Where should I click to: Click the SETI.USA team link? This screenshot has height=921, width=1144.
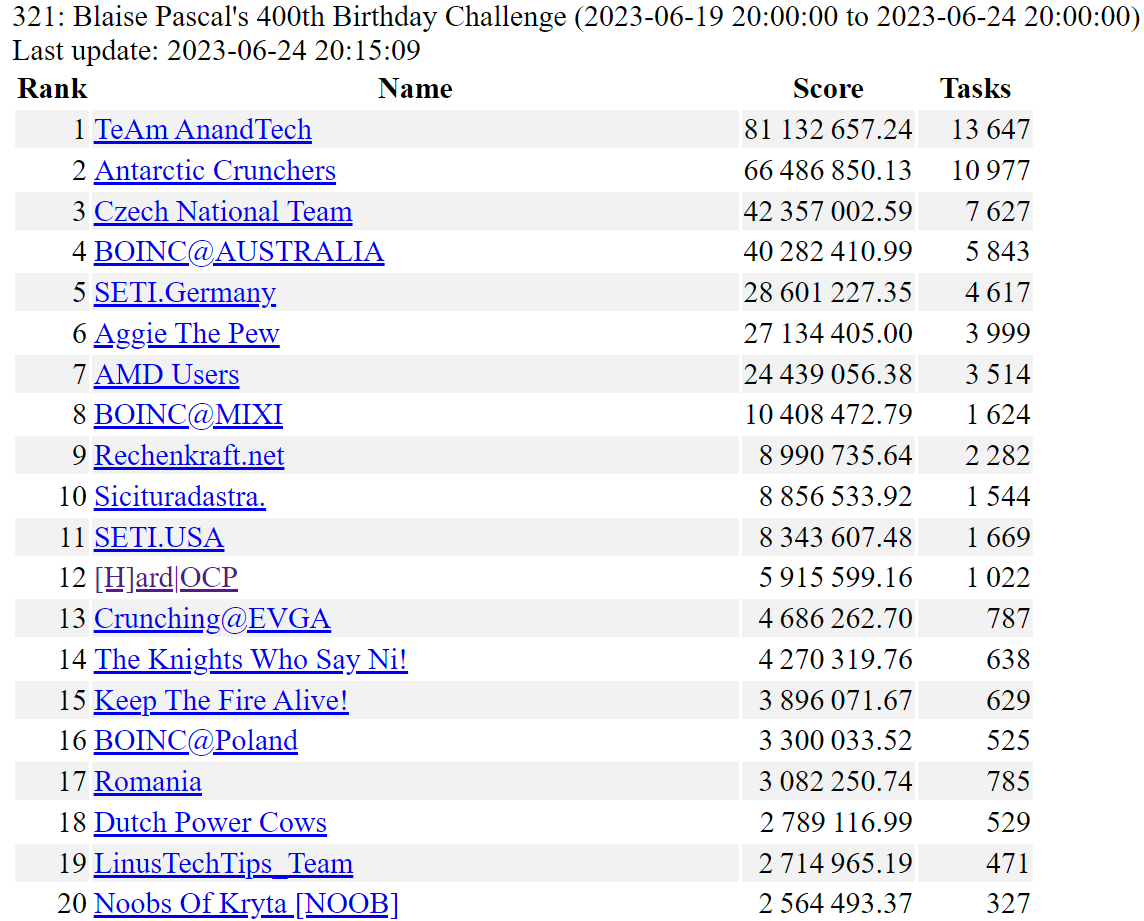[159, 538]
